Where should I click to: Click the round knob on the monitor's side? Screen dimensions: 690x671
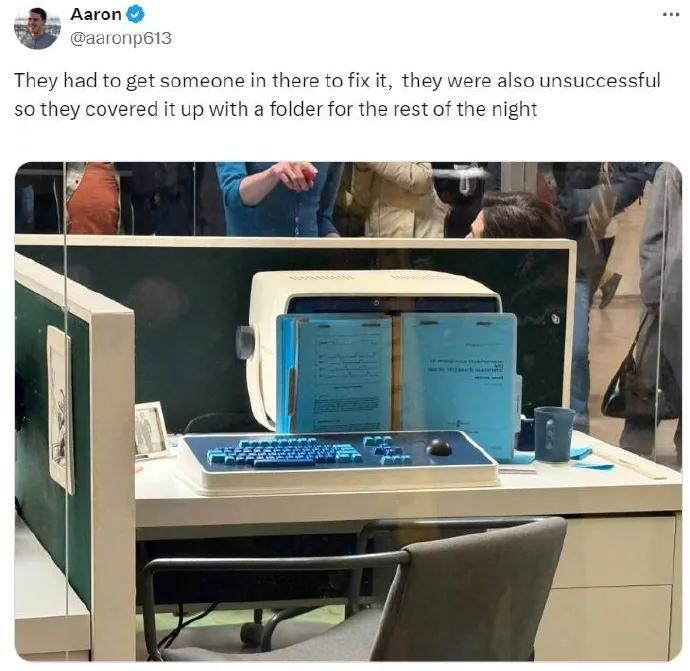[245, 342]
